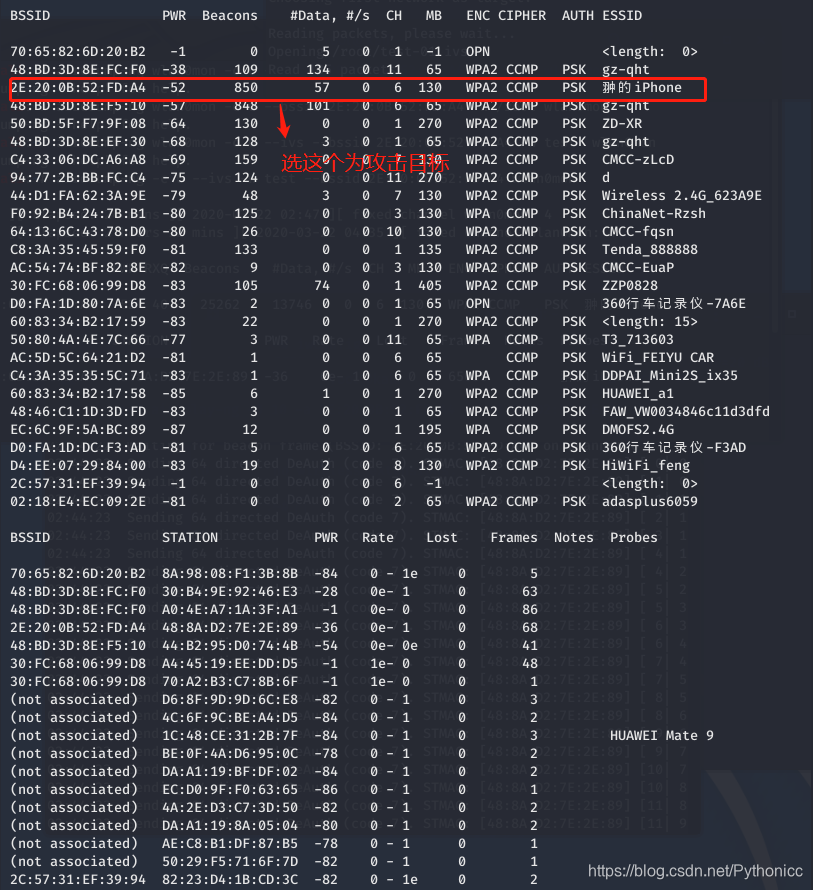Select station 8A:98:08:F1:3B:8B

(x=229, y=574)
